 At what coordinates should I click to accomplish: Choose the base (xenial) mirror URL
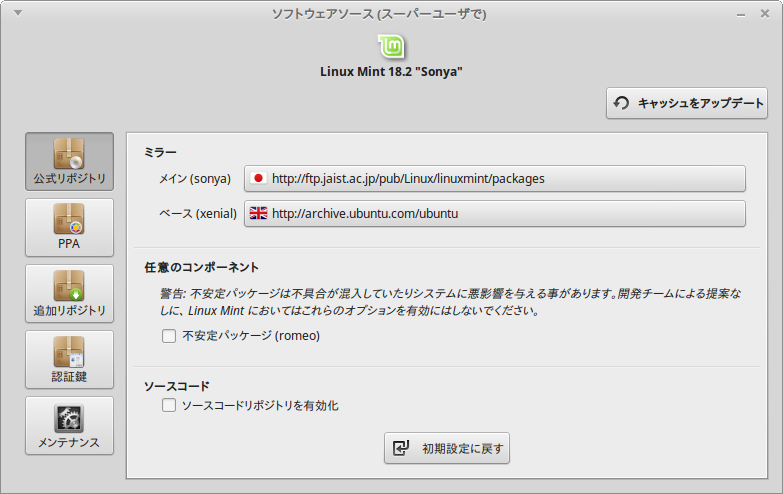tap(494, 213)
